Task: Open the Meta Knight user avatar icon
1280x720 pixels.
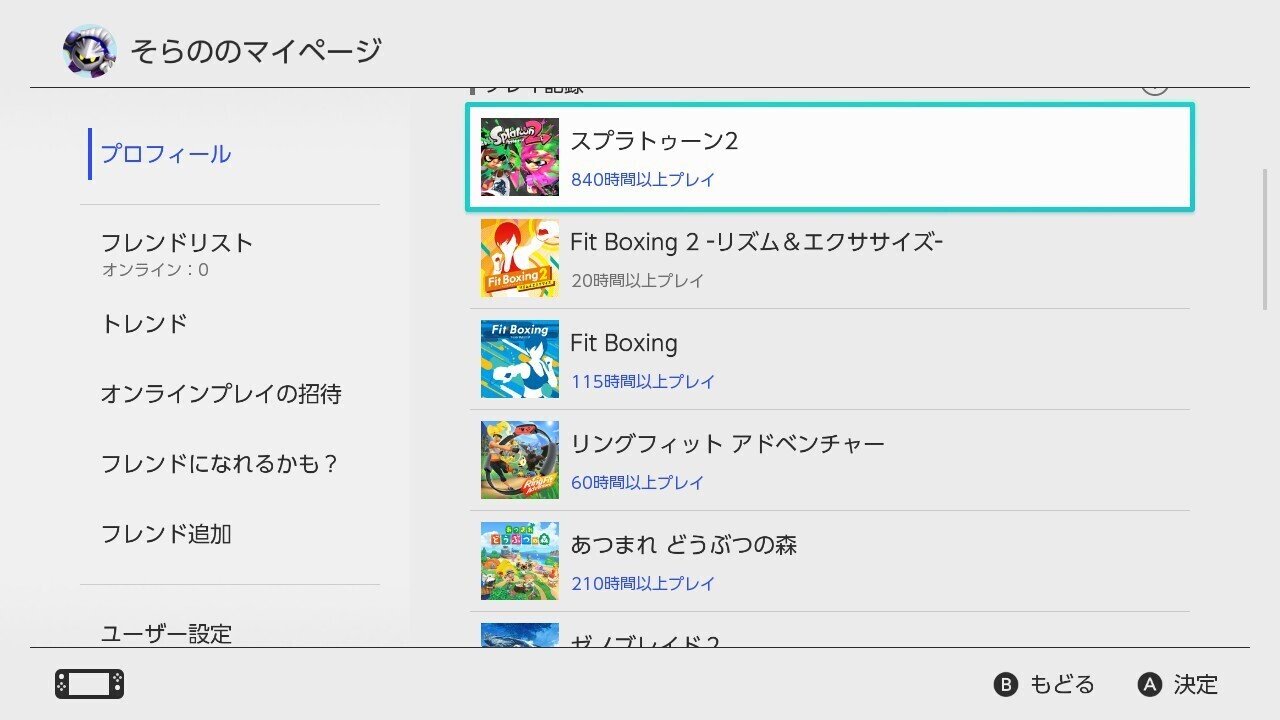Action: click(x=88, y=48)
